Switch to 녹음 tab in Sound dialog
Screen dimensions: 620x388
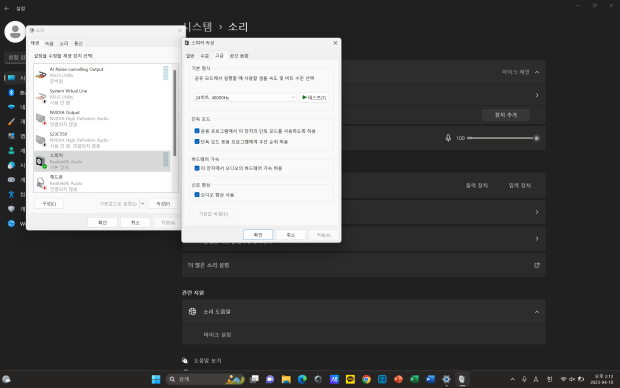click(49, 44)
